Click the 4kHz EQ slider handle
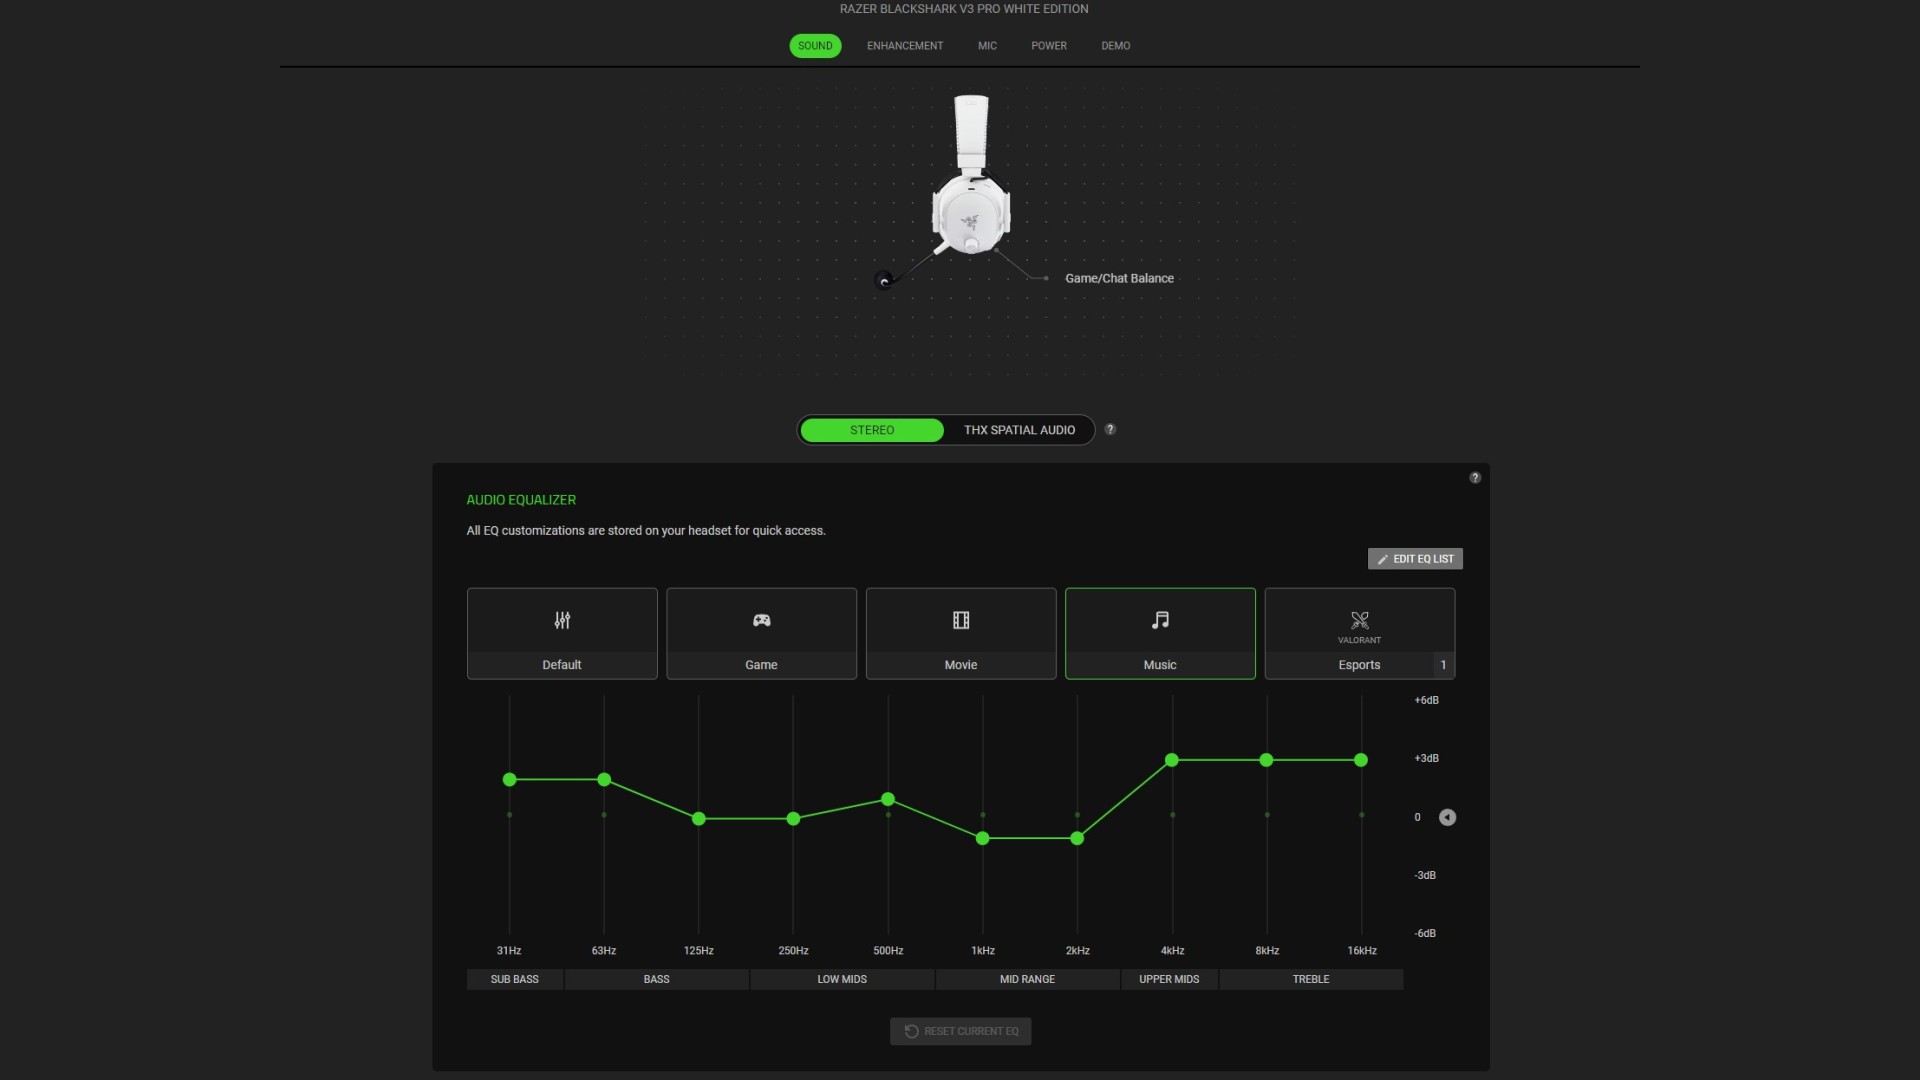The image size is (1920, 1080). 1172,760
